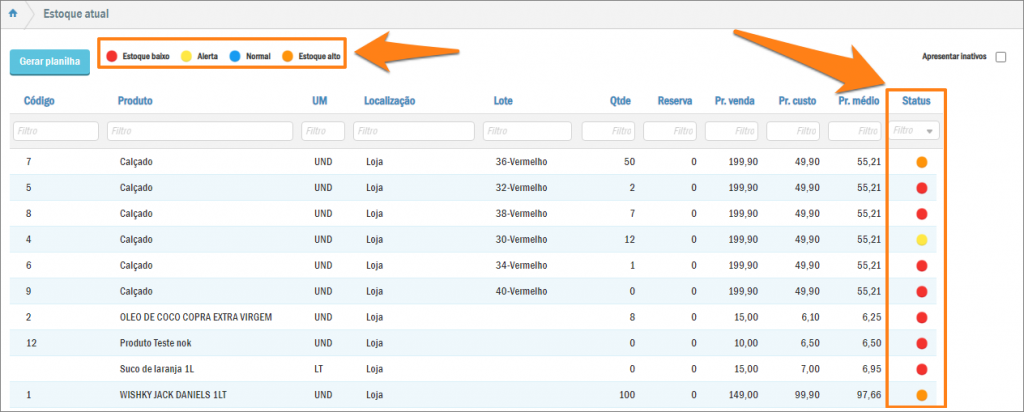Click red status dot for 32-Vermelho row
This screenshot has width=1024, height=412.
(x=921, y=188)
